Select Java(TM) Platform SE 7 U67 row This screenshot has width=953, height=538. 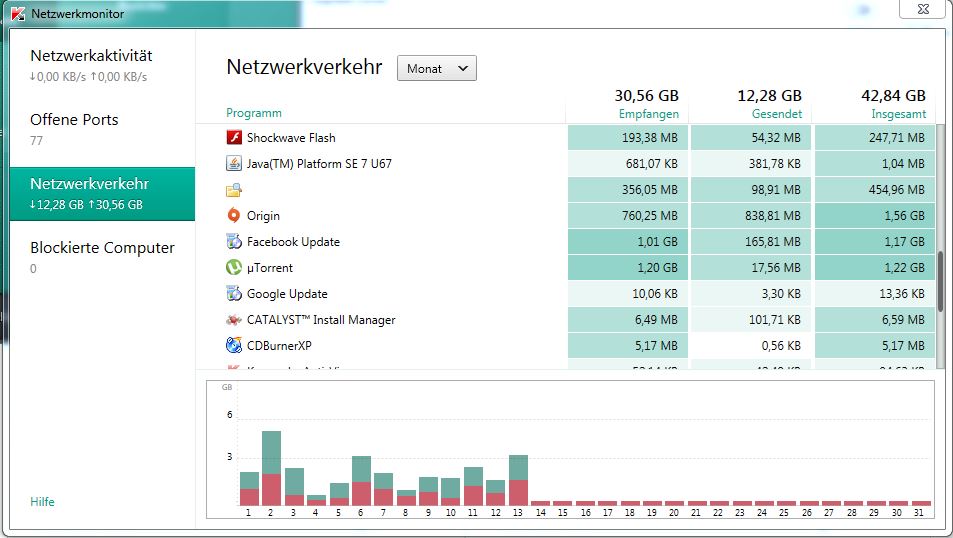click(319, 164)
